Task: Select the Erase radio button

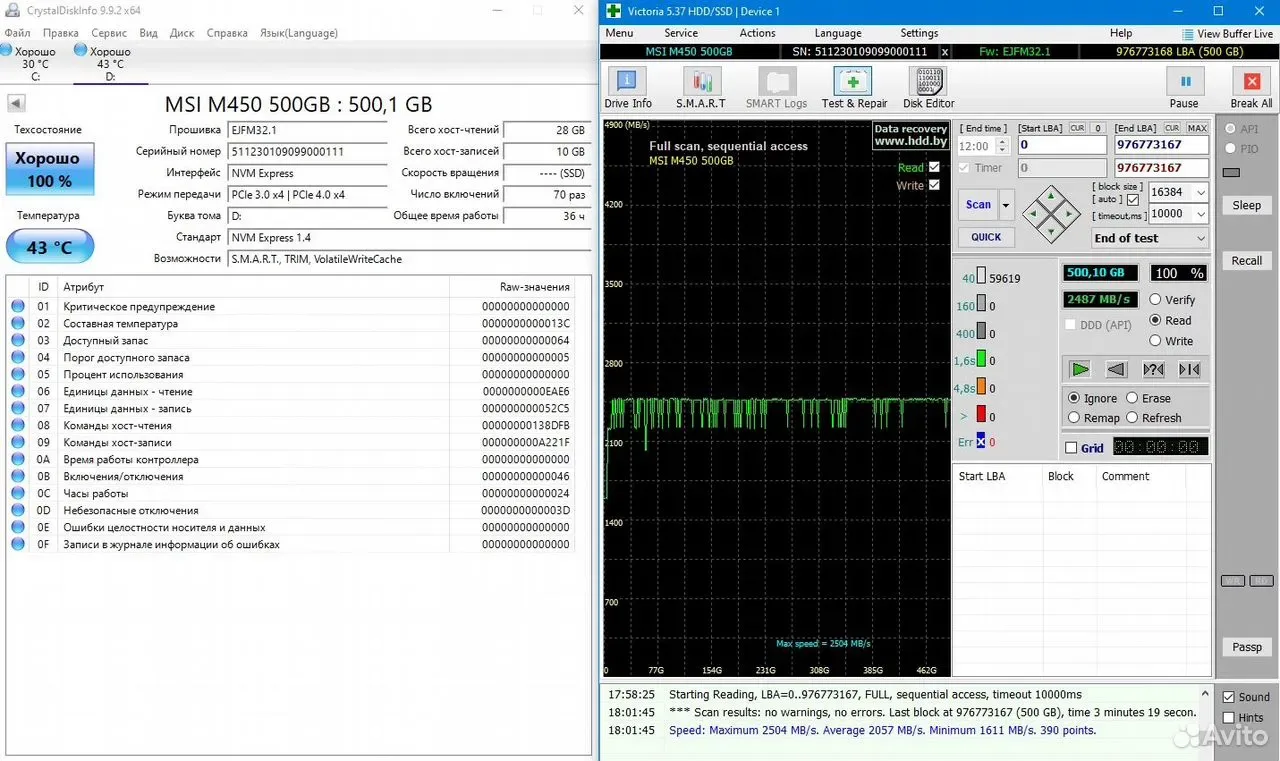Action: point(1132,398)
